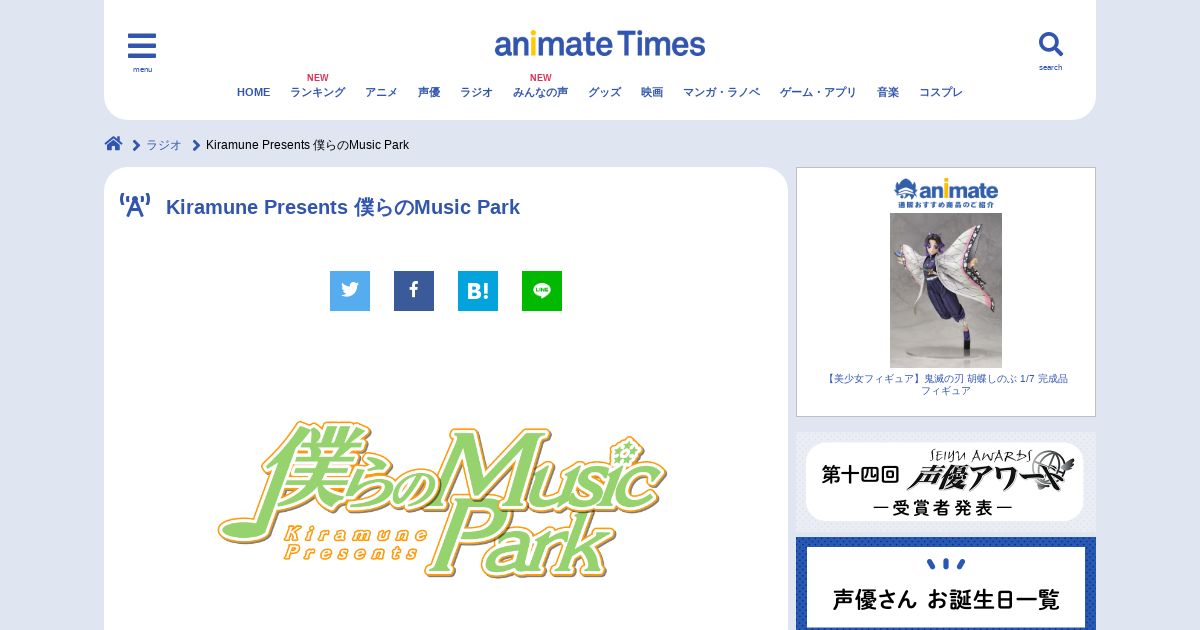Click the animate shop banner logo
Image resolution: width=1200 pixels, height=630 pixels.
pos(946,192)
